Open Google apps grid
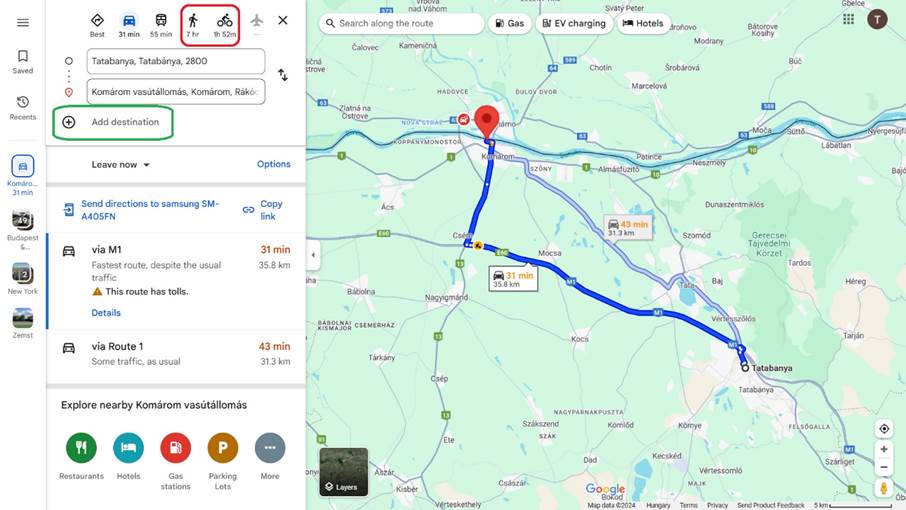The width and height of the screenshot is (906, 510). click(x=848, y=19)
